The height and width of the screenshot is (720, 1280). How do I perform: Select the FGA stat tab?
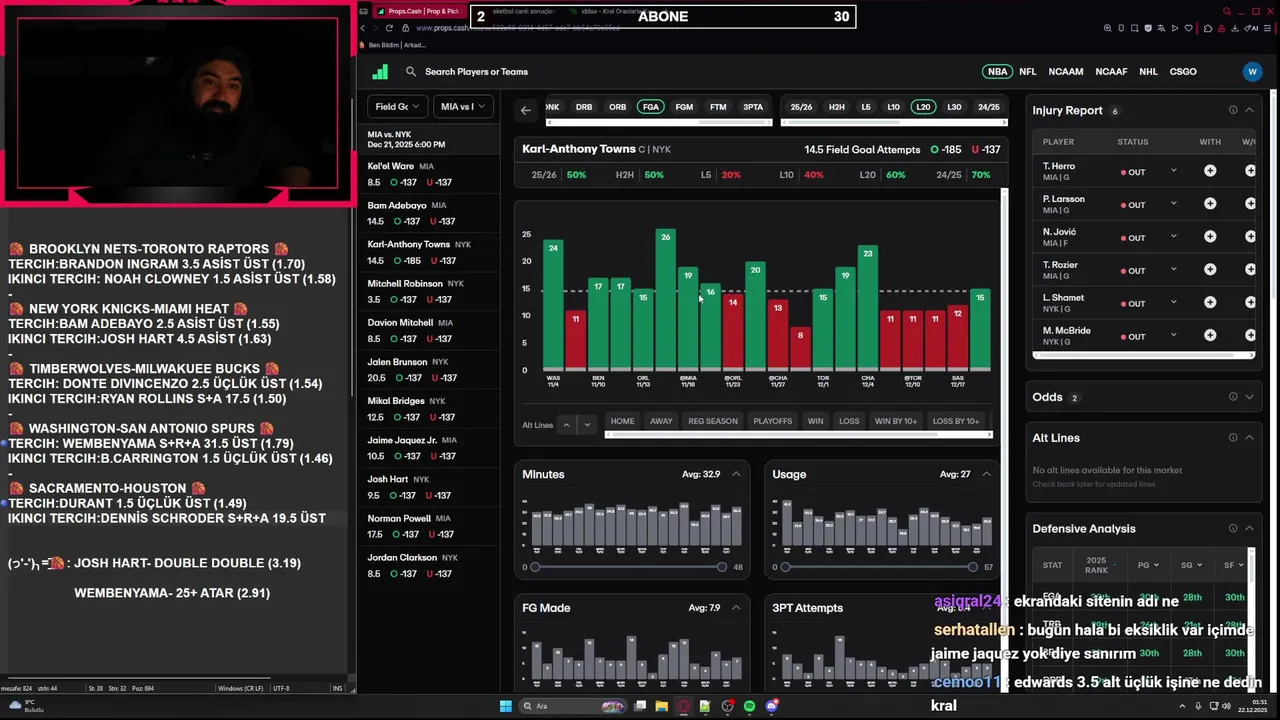click(651, 107)
